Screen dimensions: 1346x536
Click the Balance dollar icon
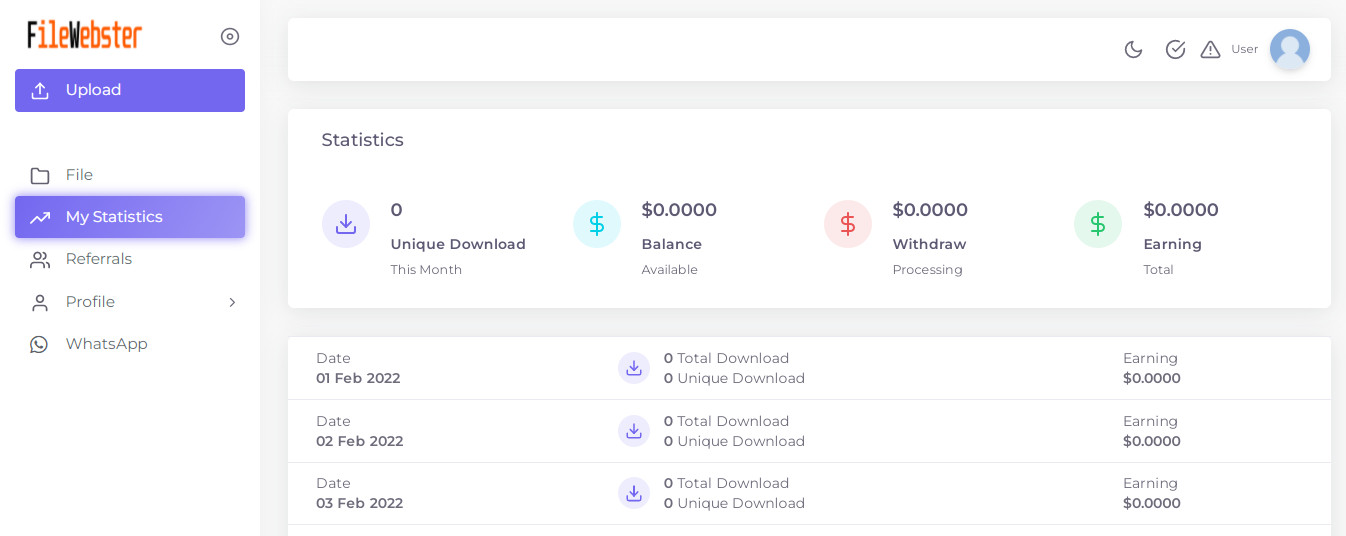(597, 224)
